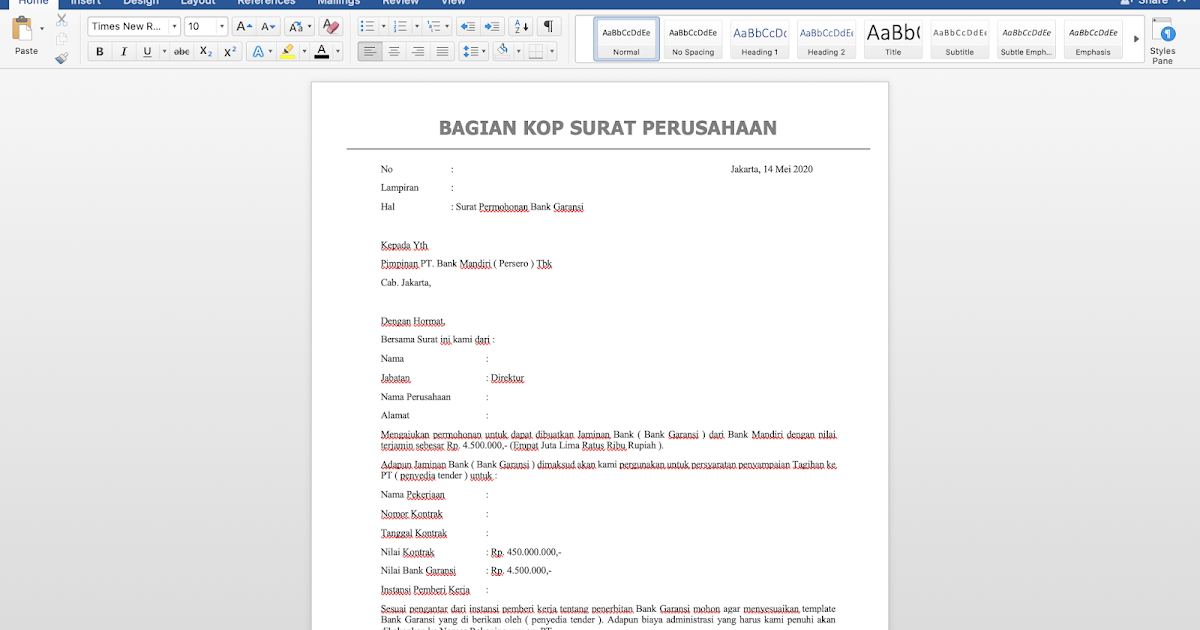Viewport: 1200px width, 630px height.
Task: Open the Styles Pane
Action: click(x=1162, y=40)
